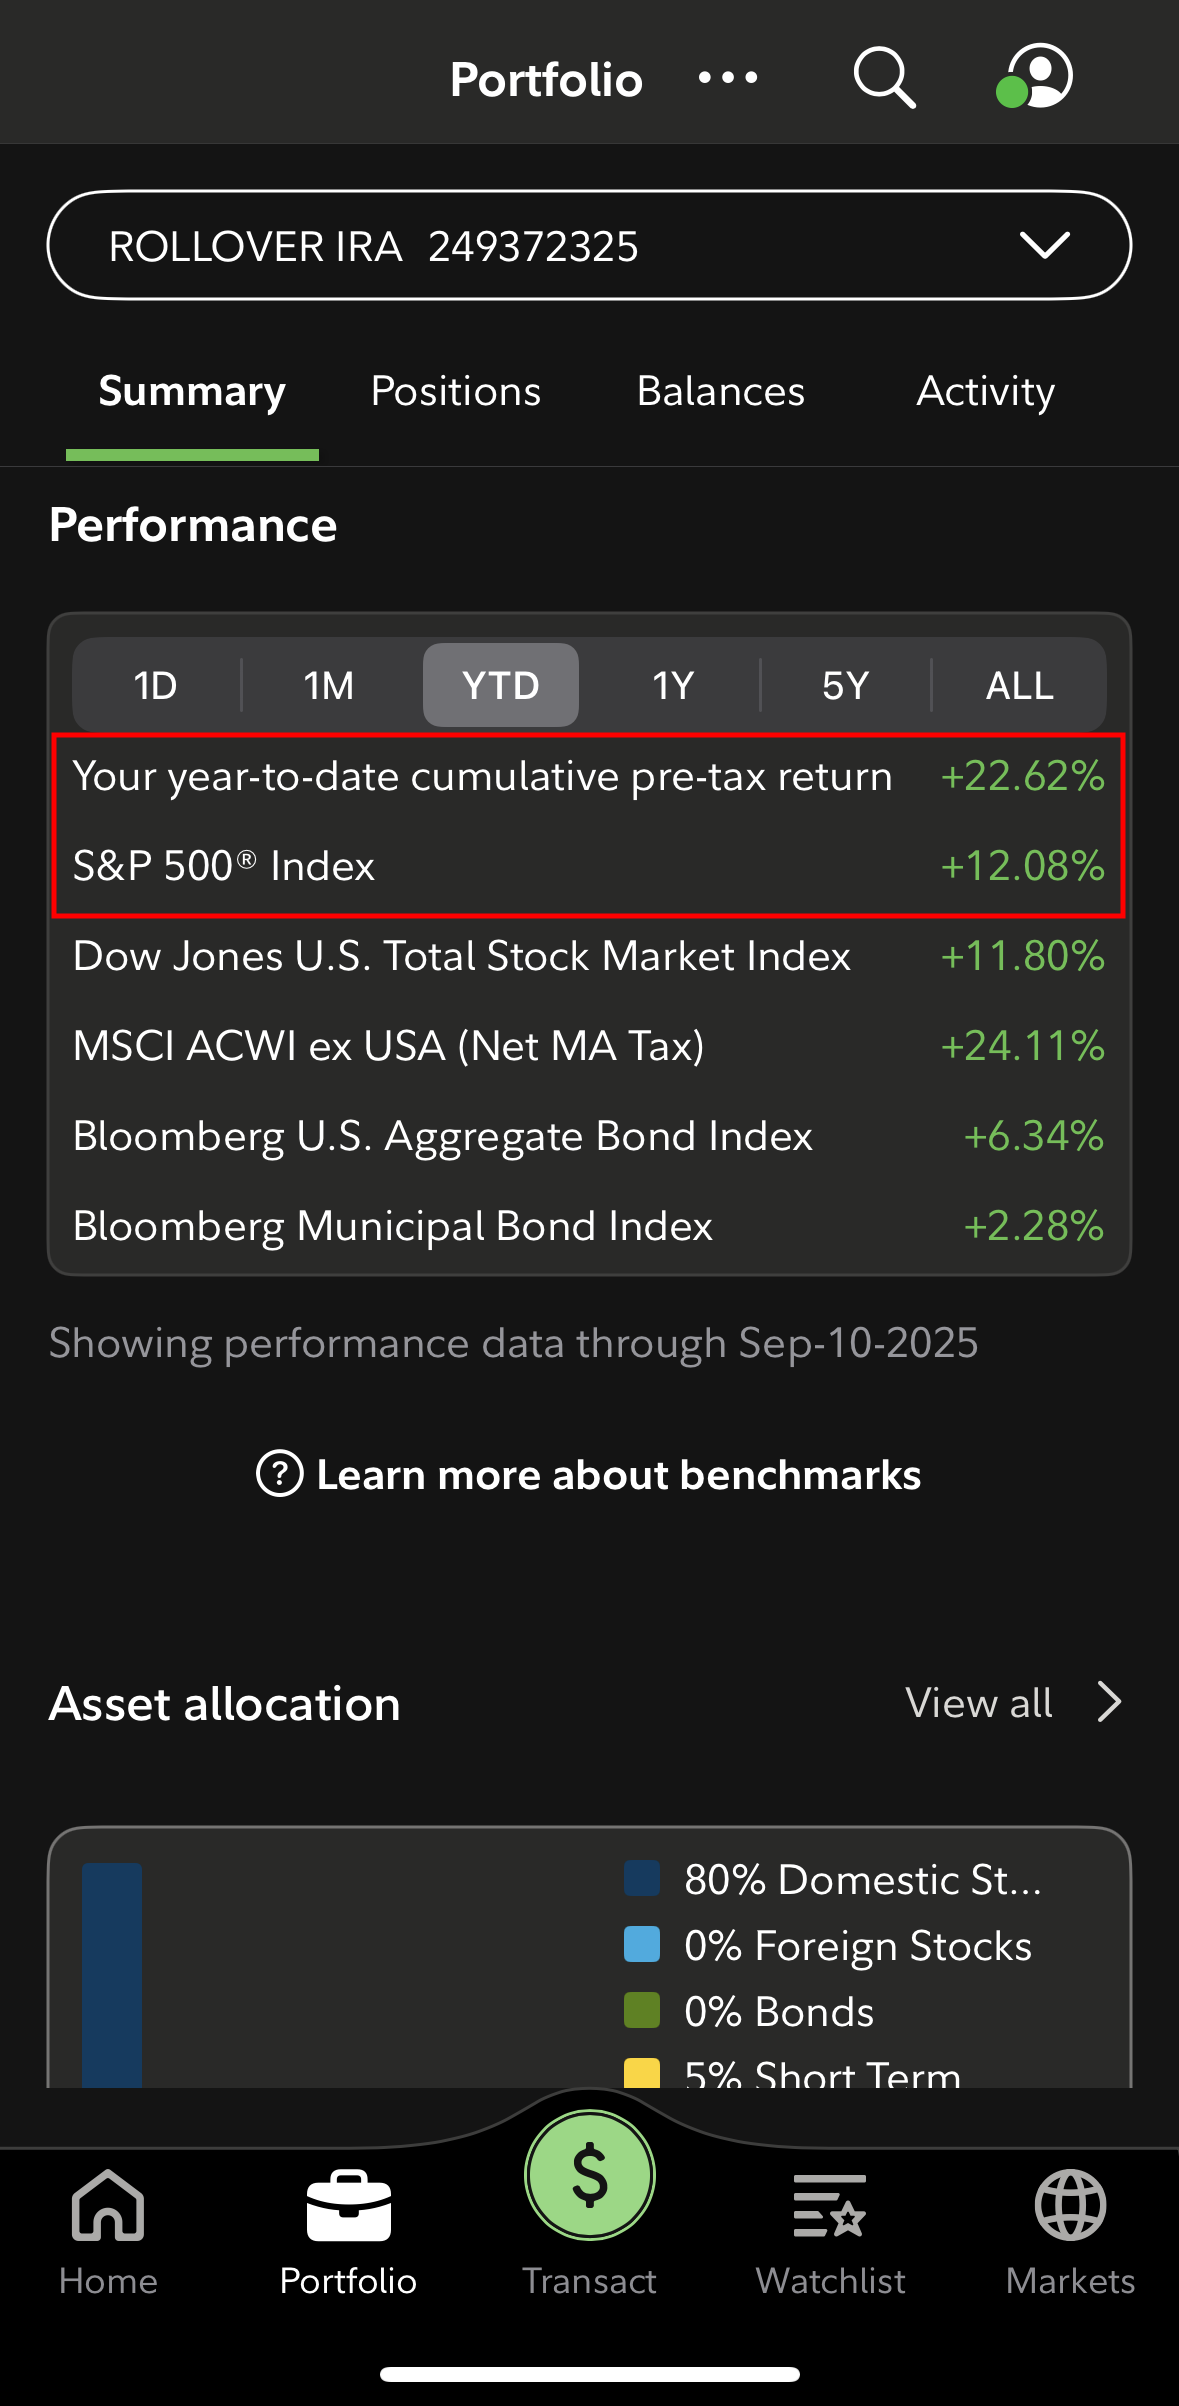This screenshot has width=1179, height=2406.
Task: Choose the ALL time range
Action: 1019,686
